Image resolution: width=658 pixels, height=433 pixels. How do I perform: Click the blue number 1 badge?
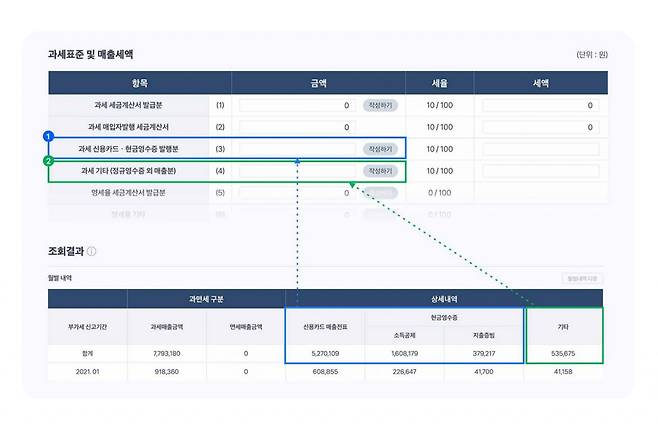(x=48, y=135)
